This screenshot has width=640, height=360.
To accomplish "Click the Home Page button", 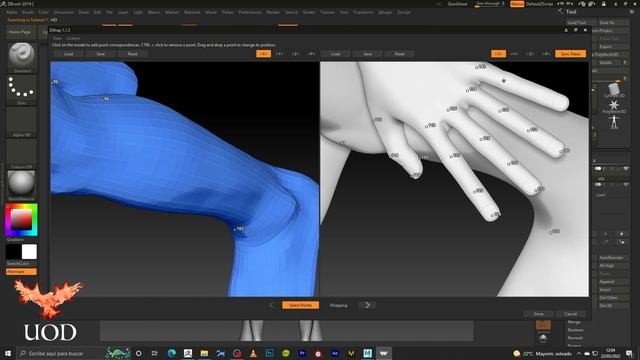I will click(20, 32).
